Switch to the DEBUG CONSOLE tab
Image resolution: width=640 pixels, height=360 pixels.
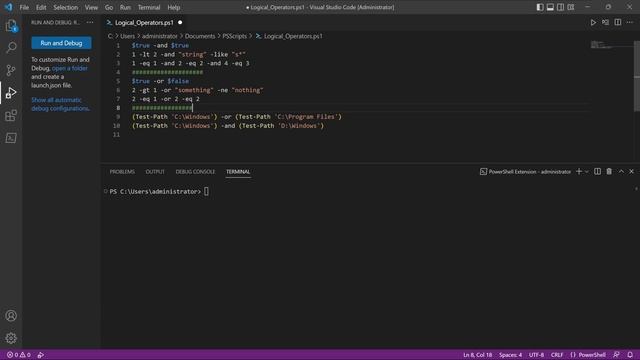click(195, 172)
